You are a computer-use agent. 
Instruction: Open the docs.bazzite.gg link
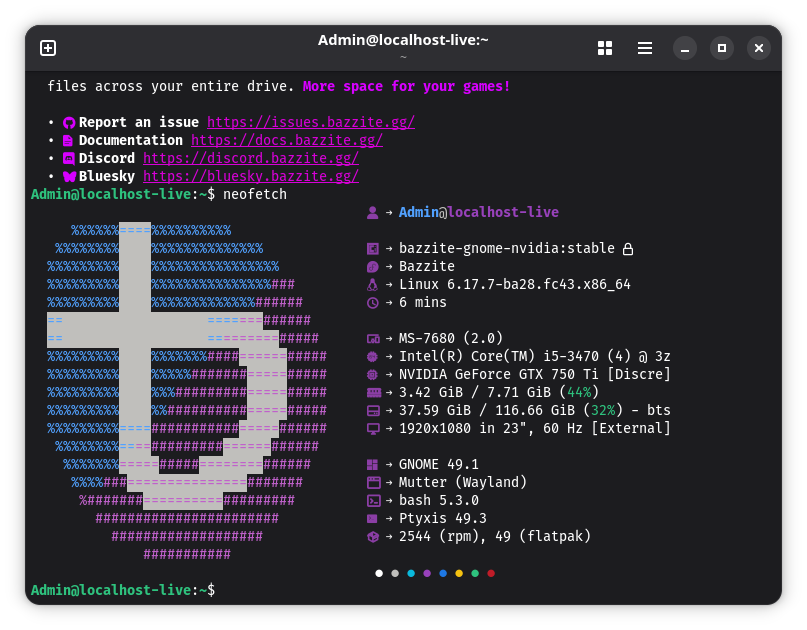click(x=287, y=141)
